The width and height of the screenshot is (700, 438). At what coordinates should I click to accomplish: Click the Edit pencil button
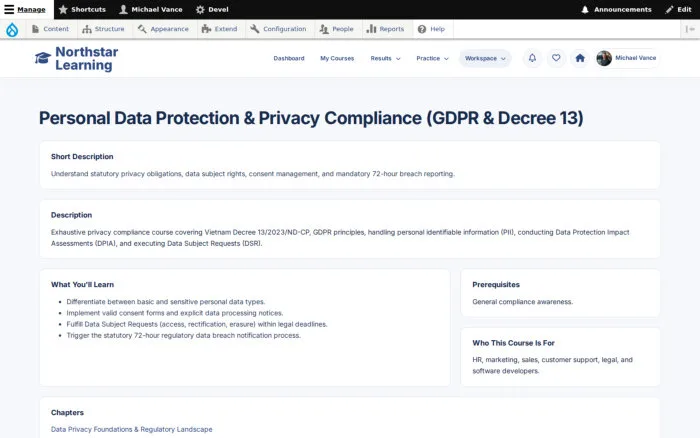[x=678, y=9]
